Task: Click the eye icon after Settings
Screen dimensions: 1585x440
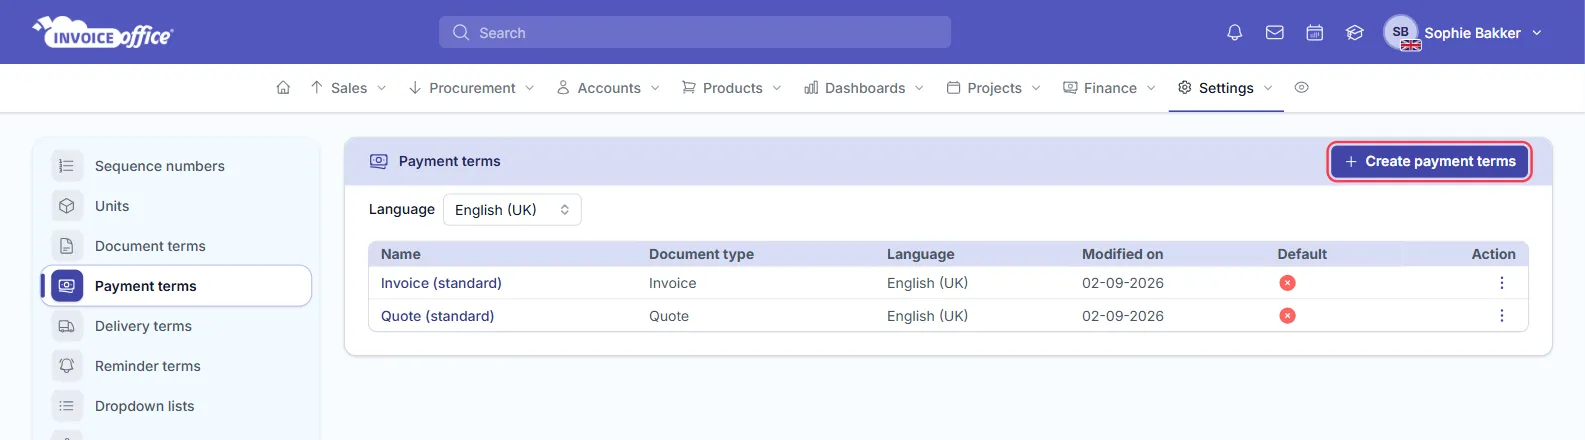Action: click(1301, 88)
